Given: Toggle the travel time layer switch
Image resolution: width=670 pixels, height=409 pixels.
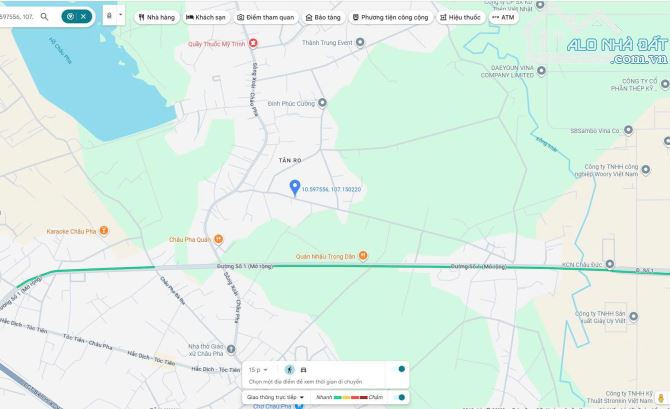Looking at the screenshot, I should click(401, 369).
